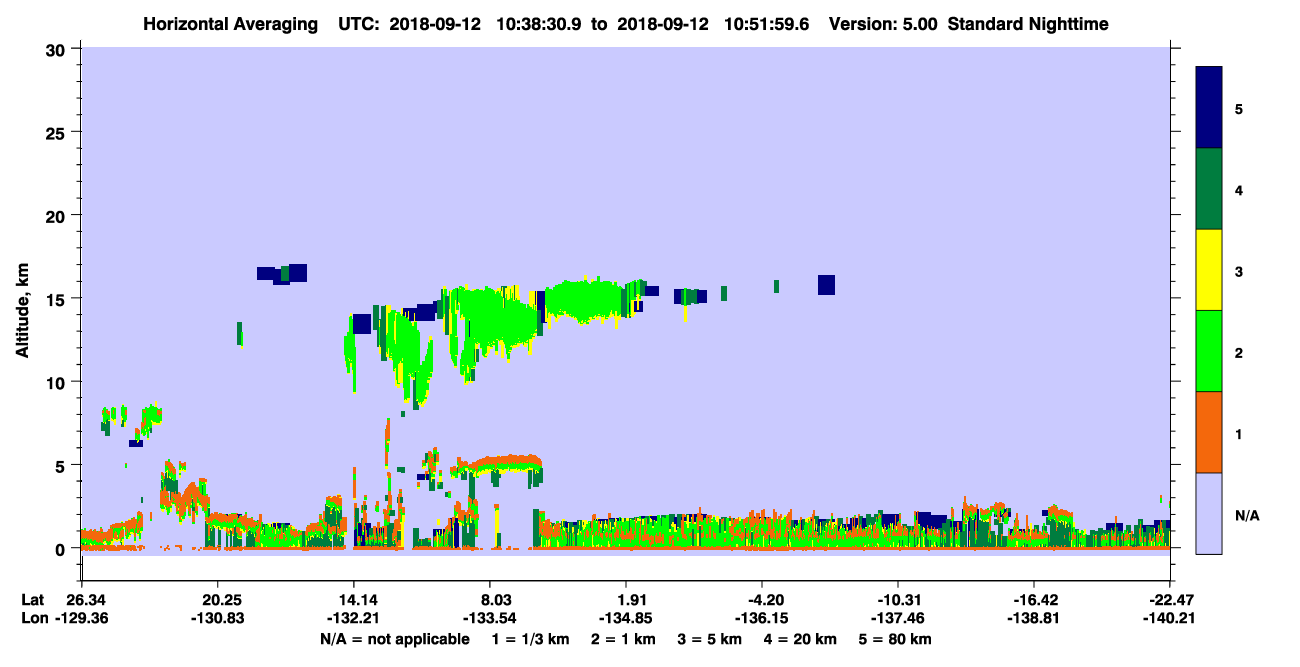
Task: Click the latitude value -4.20
Action: click(x=762, y=600)
